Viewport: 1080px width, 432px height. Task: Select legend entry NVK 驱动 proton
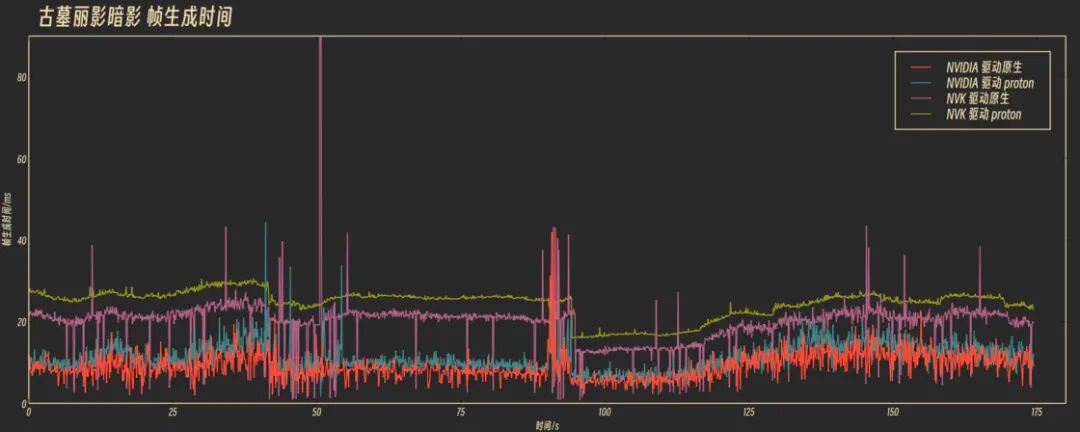984,114
